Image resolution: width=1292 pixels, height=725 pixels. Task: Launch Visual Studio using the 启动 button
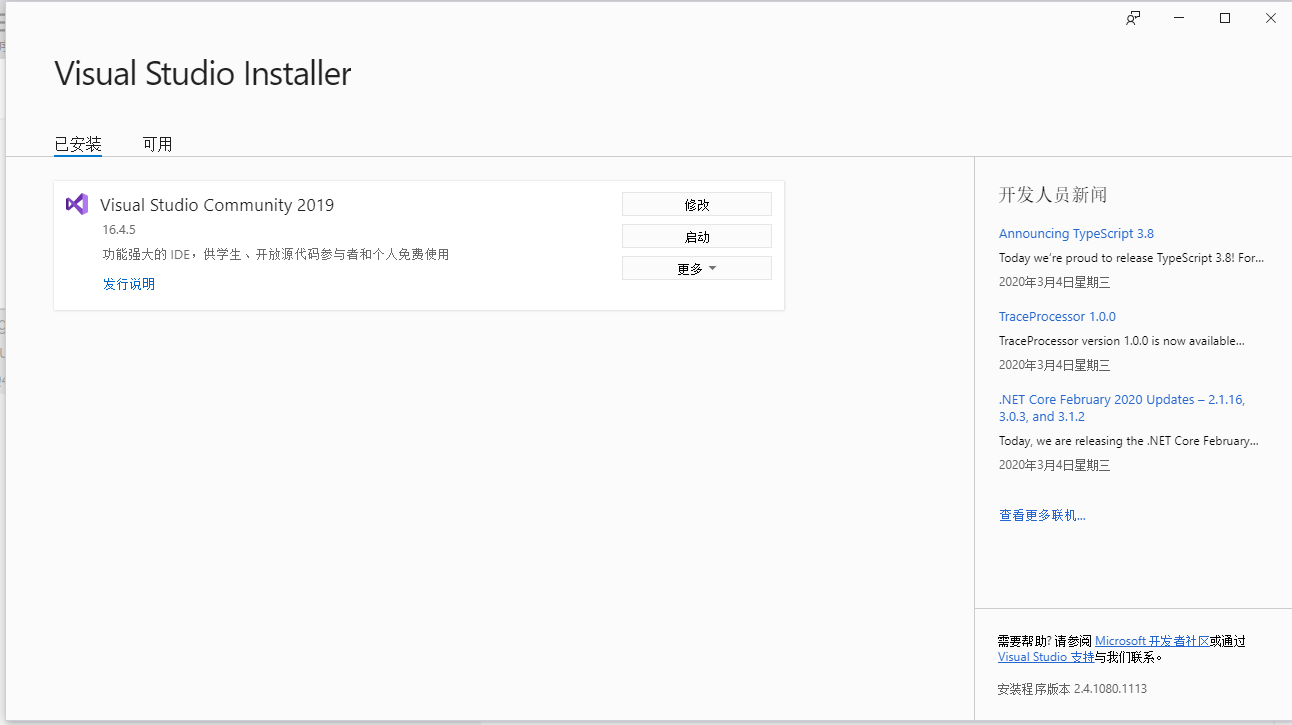[696, 235]
